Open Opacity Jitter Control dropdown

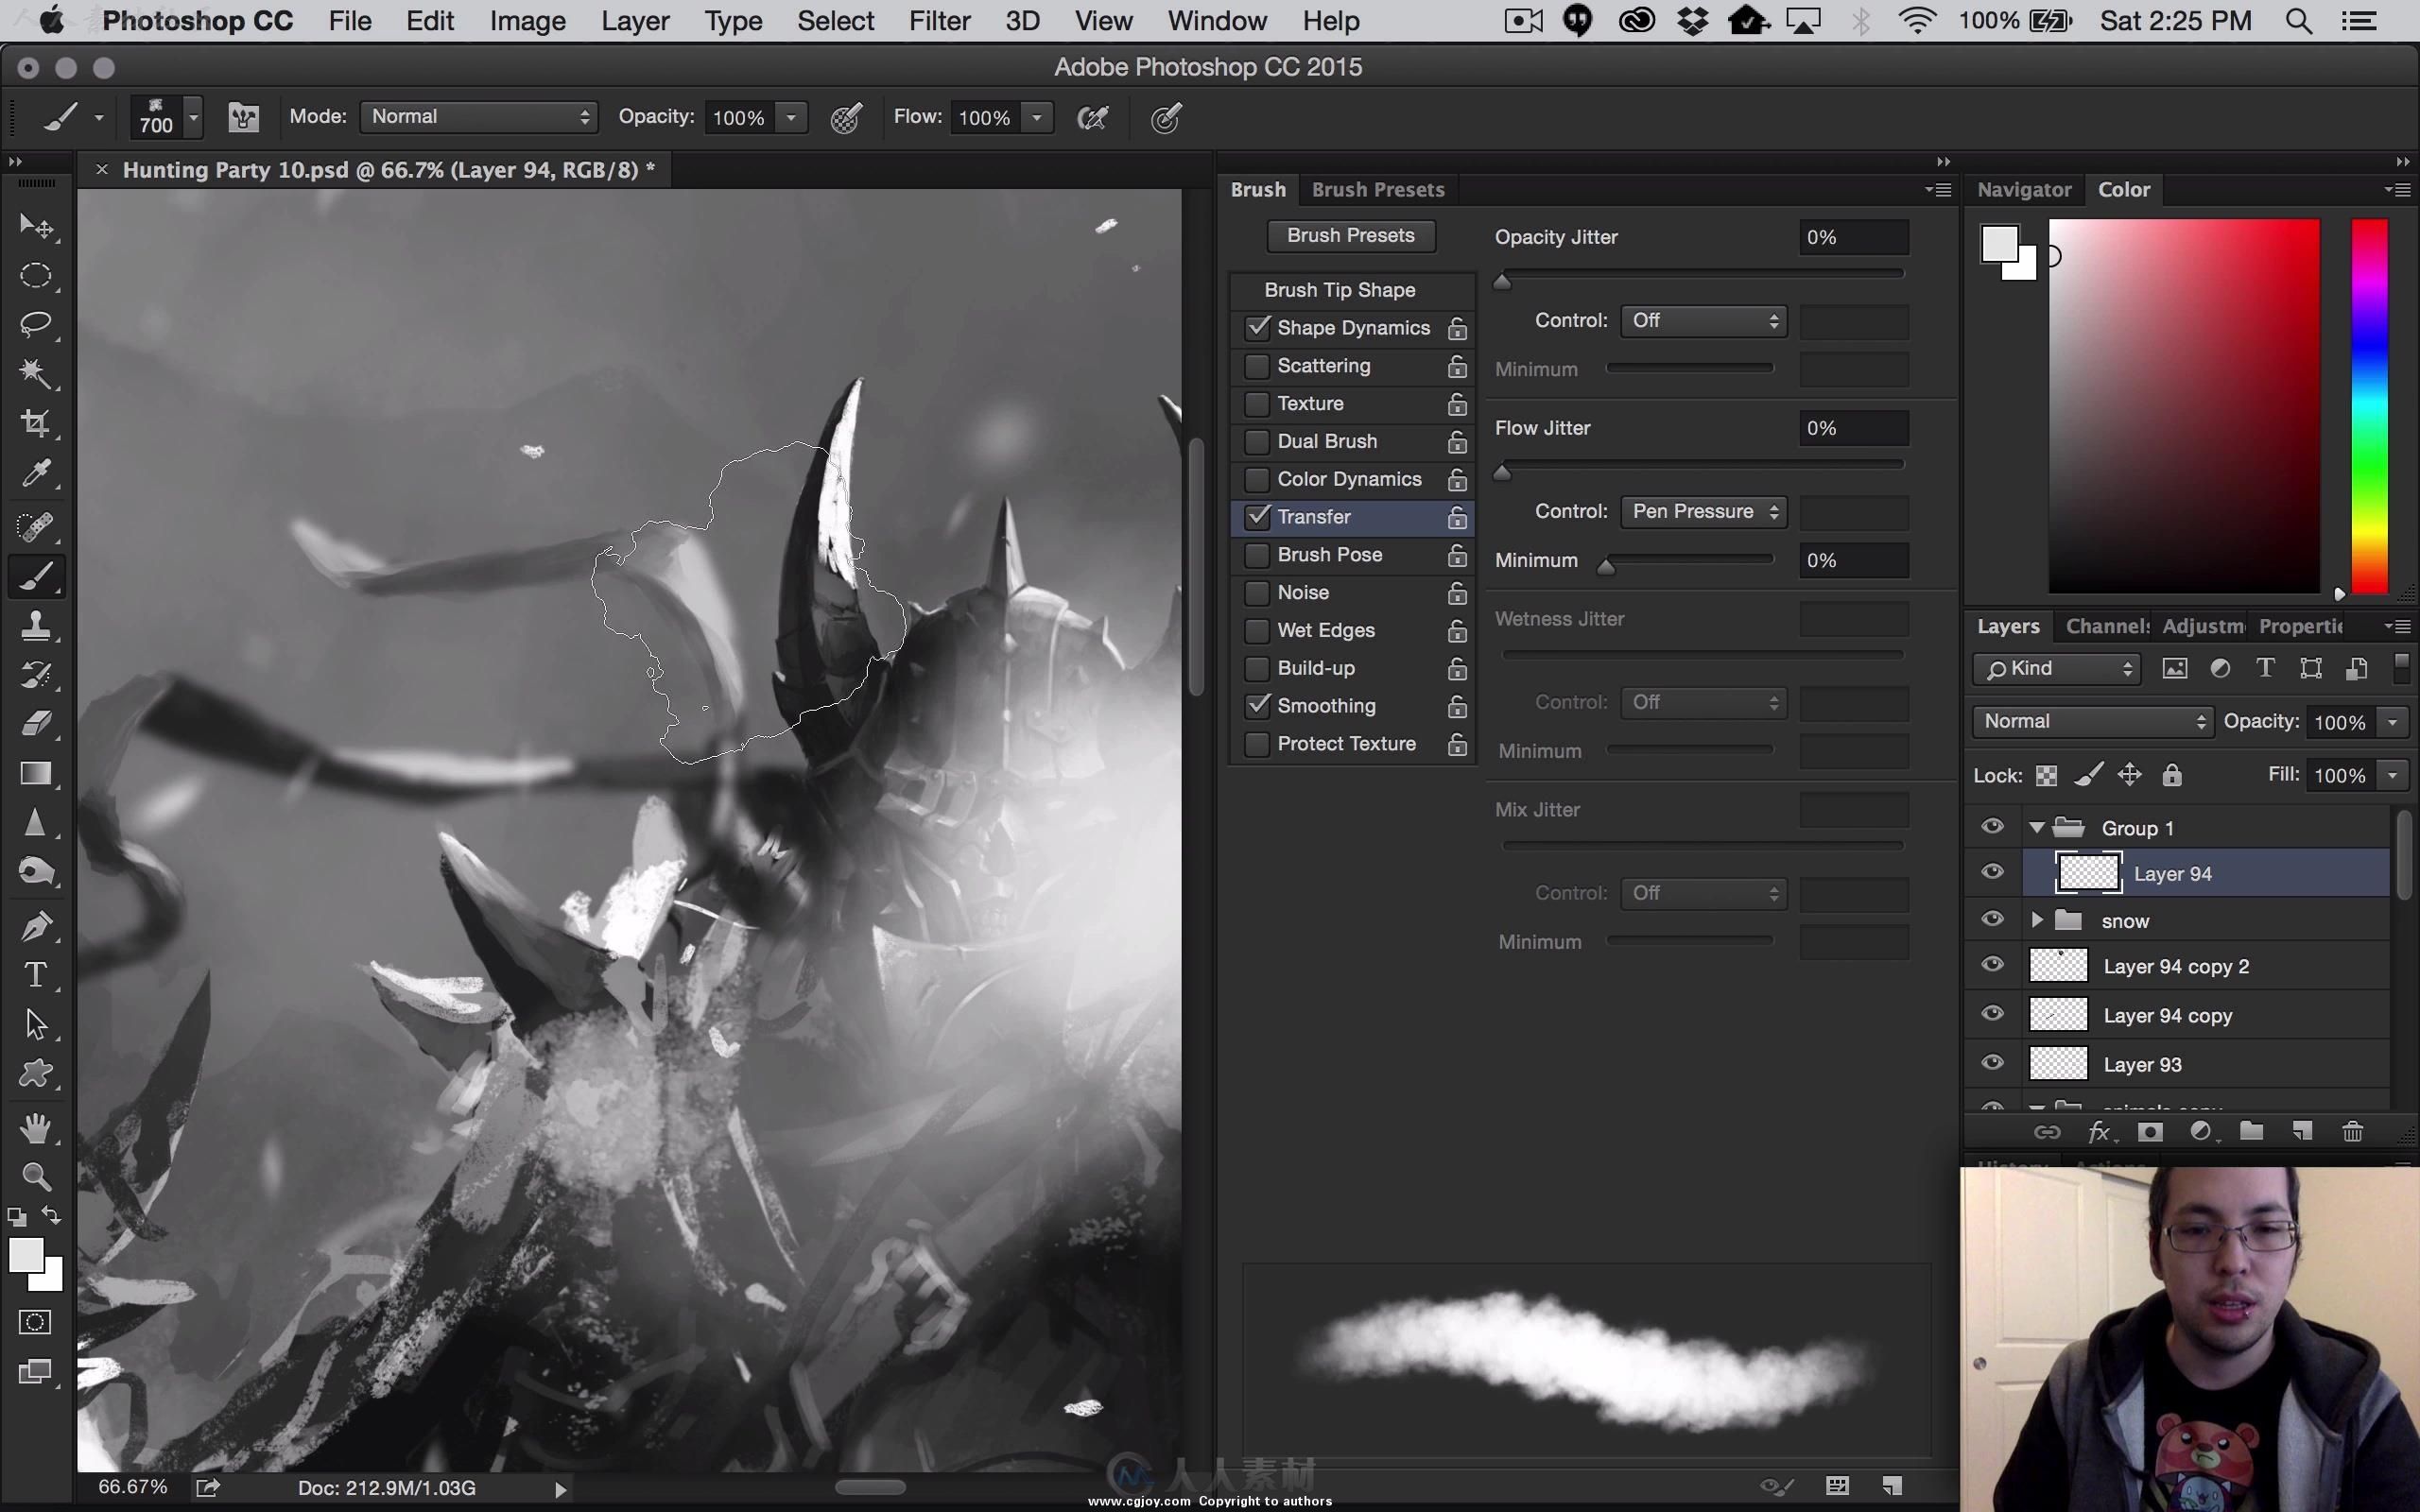pos(1703,321)
